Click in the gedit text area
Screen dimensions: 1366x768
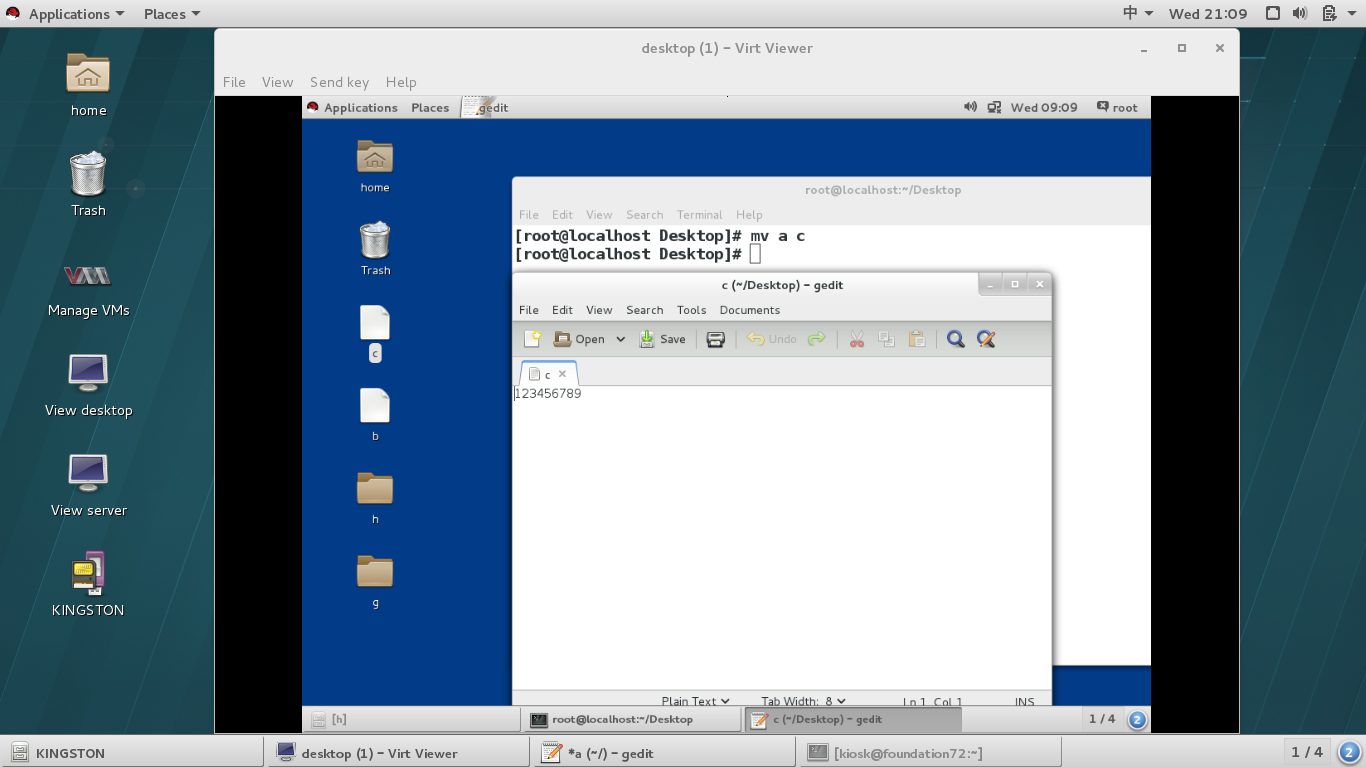coord(781,538)
